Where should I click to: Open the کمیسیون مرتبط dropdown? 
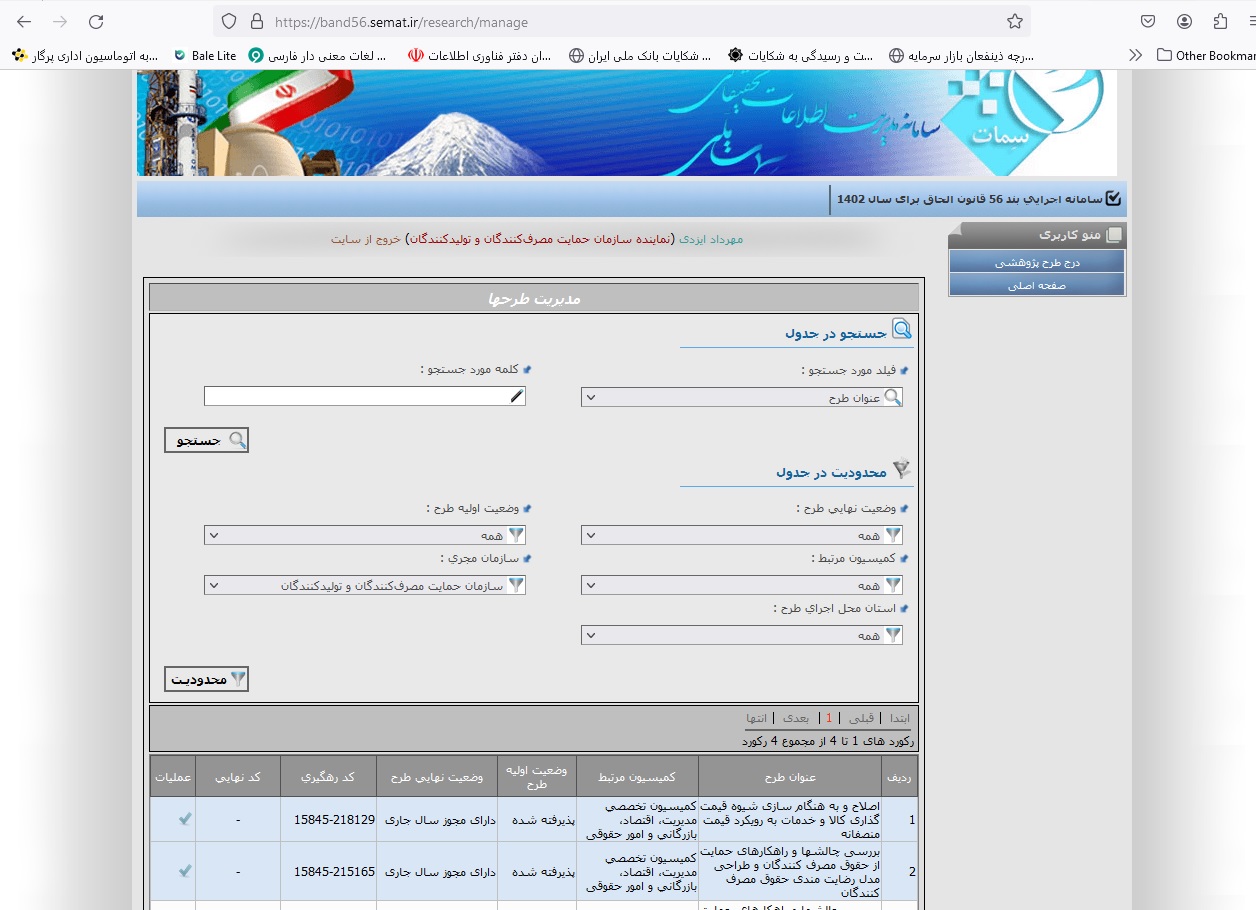coord(741,585)
